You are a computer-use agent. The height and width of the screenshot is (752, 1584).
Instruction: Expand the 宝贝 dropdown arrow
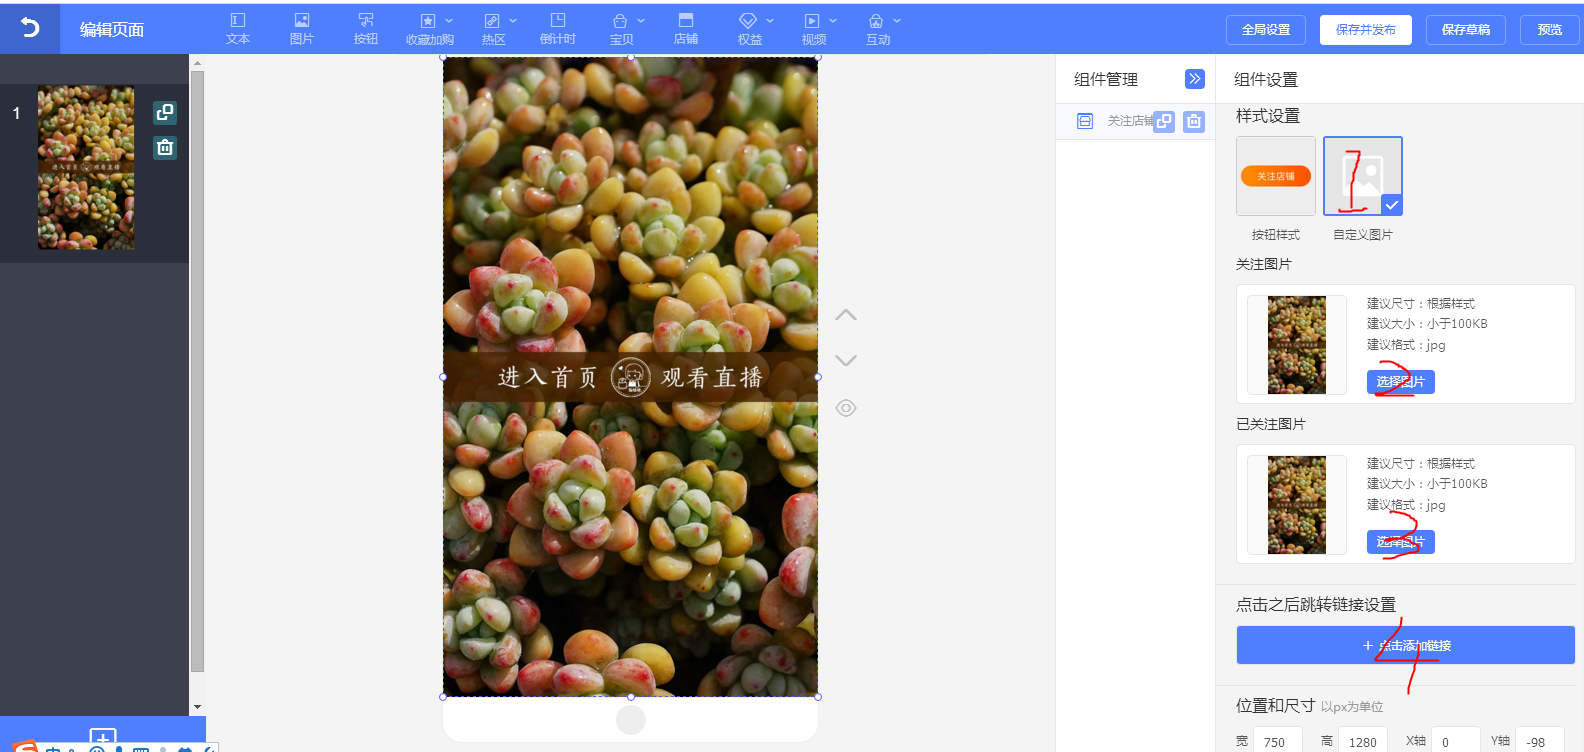[641, 21]
